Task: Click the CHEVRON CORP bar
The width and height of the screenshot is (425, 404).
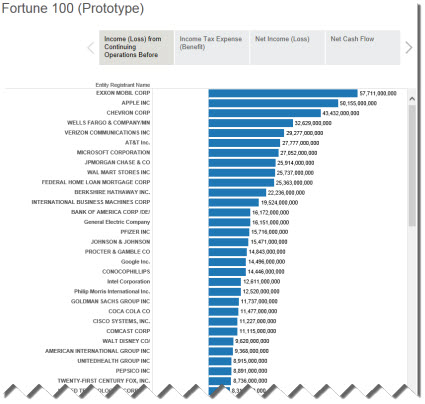Action: [x=265, y=113]
